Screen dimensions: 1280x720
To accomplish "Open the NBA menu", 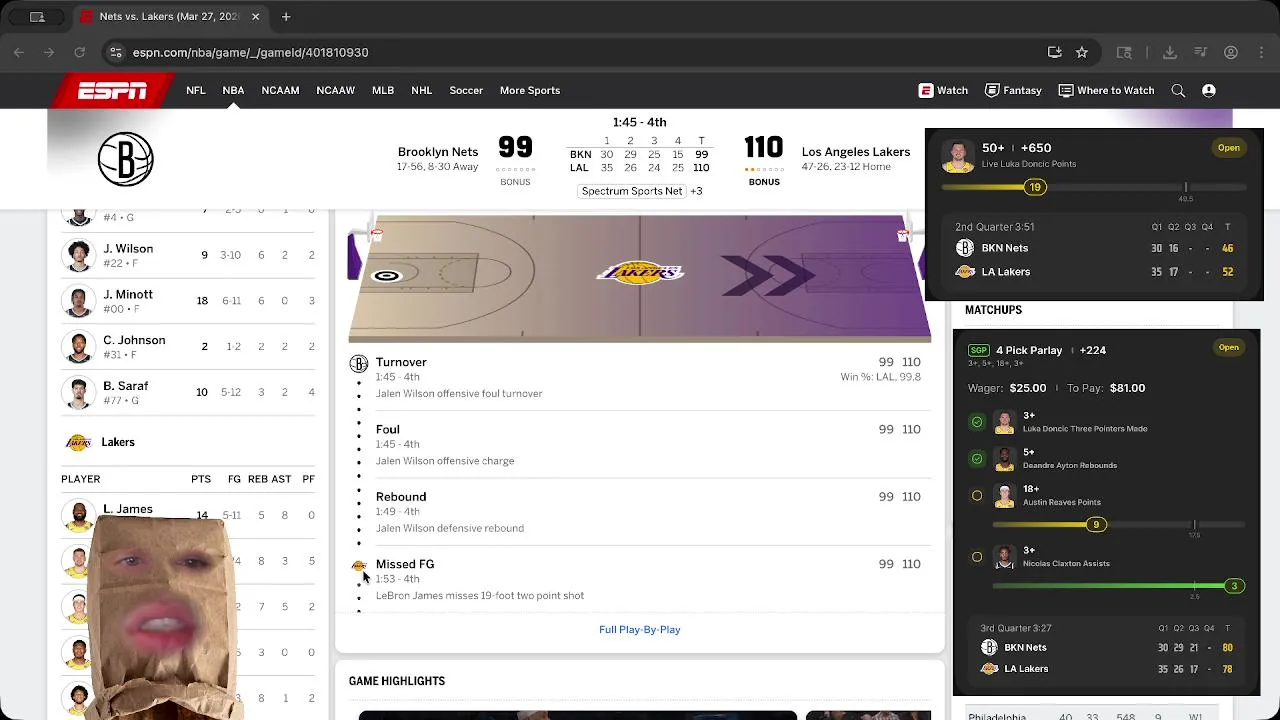I will (233, 90).
